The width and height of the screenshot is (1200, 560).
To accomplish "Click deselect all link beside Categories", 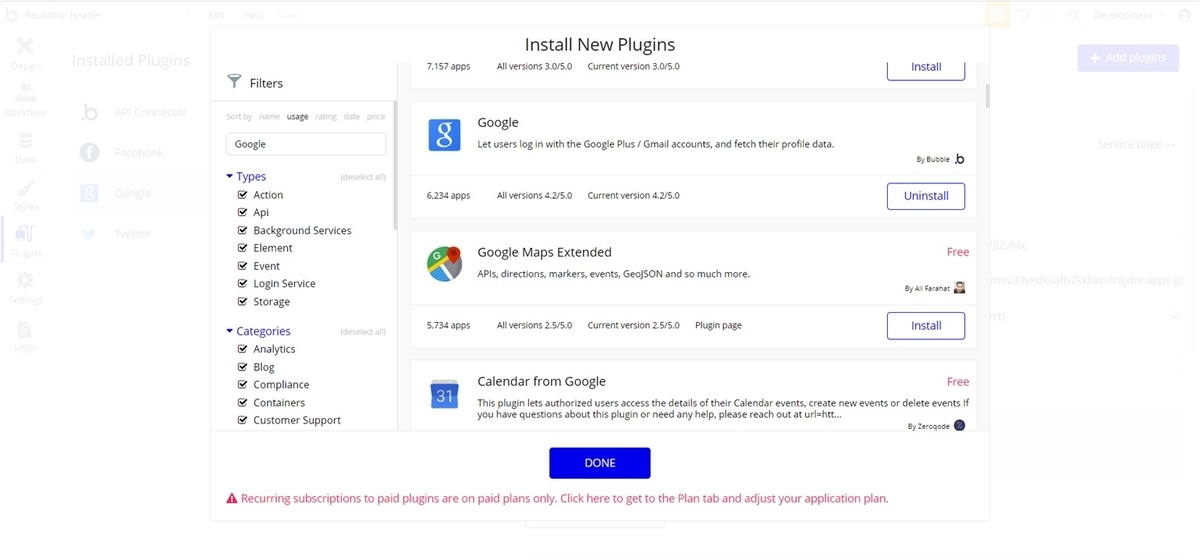I will tap(363, 332).
